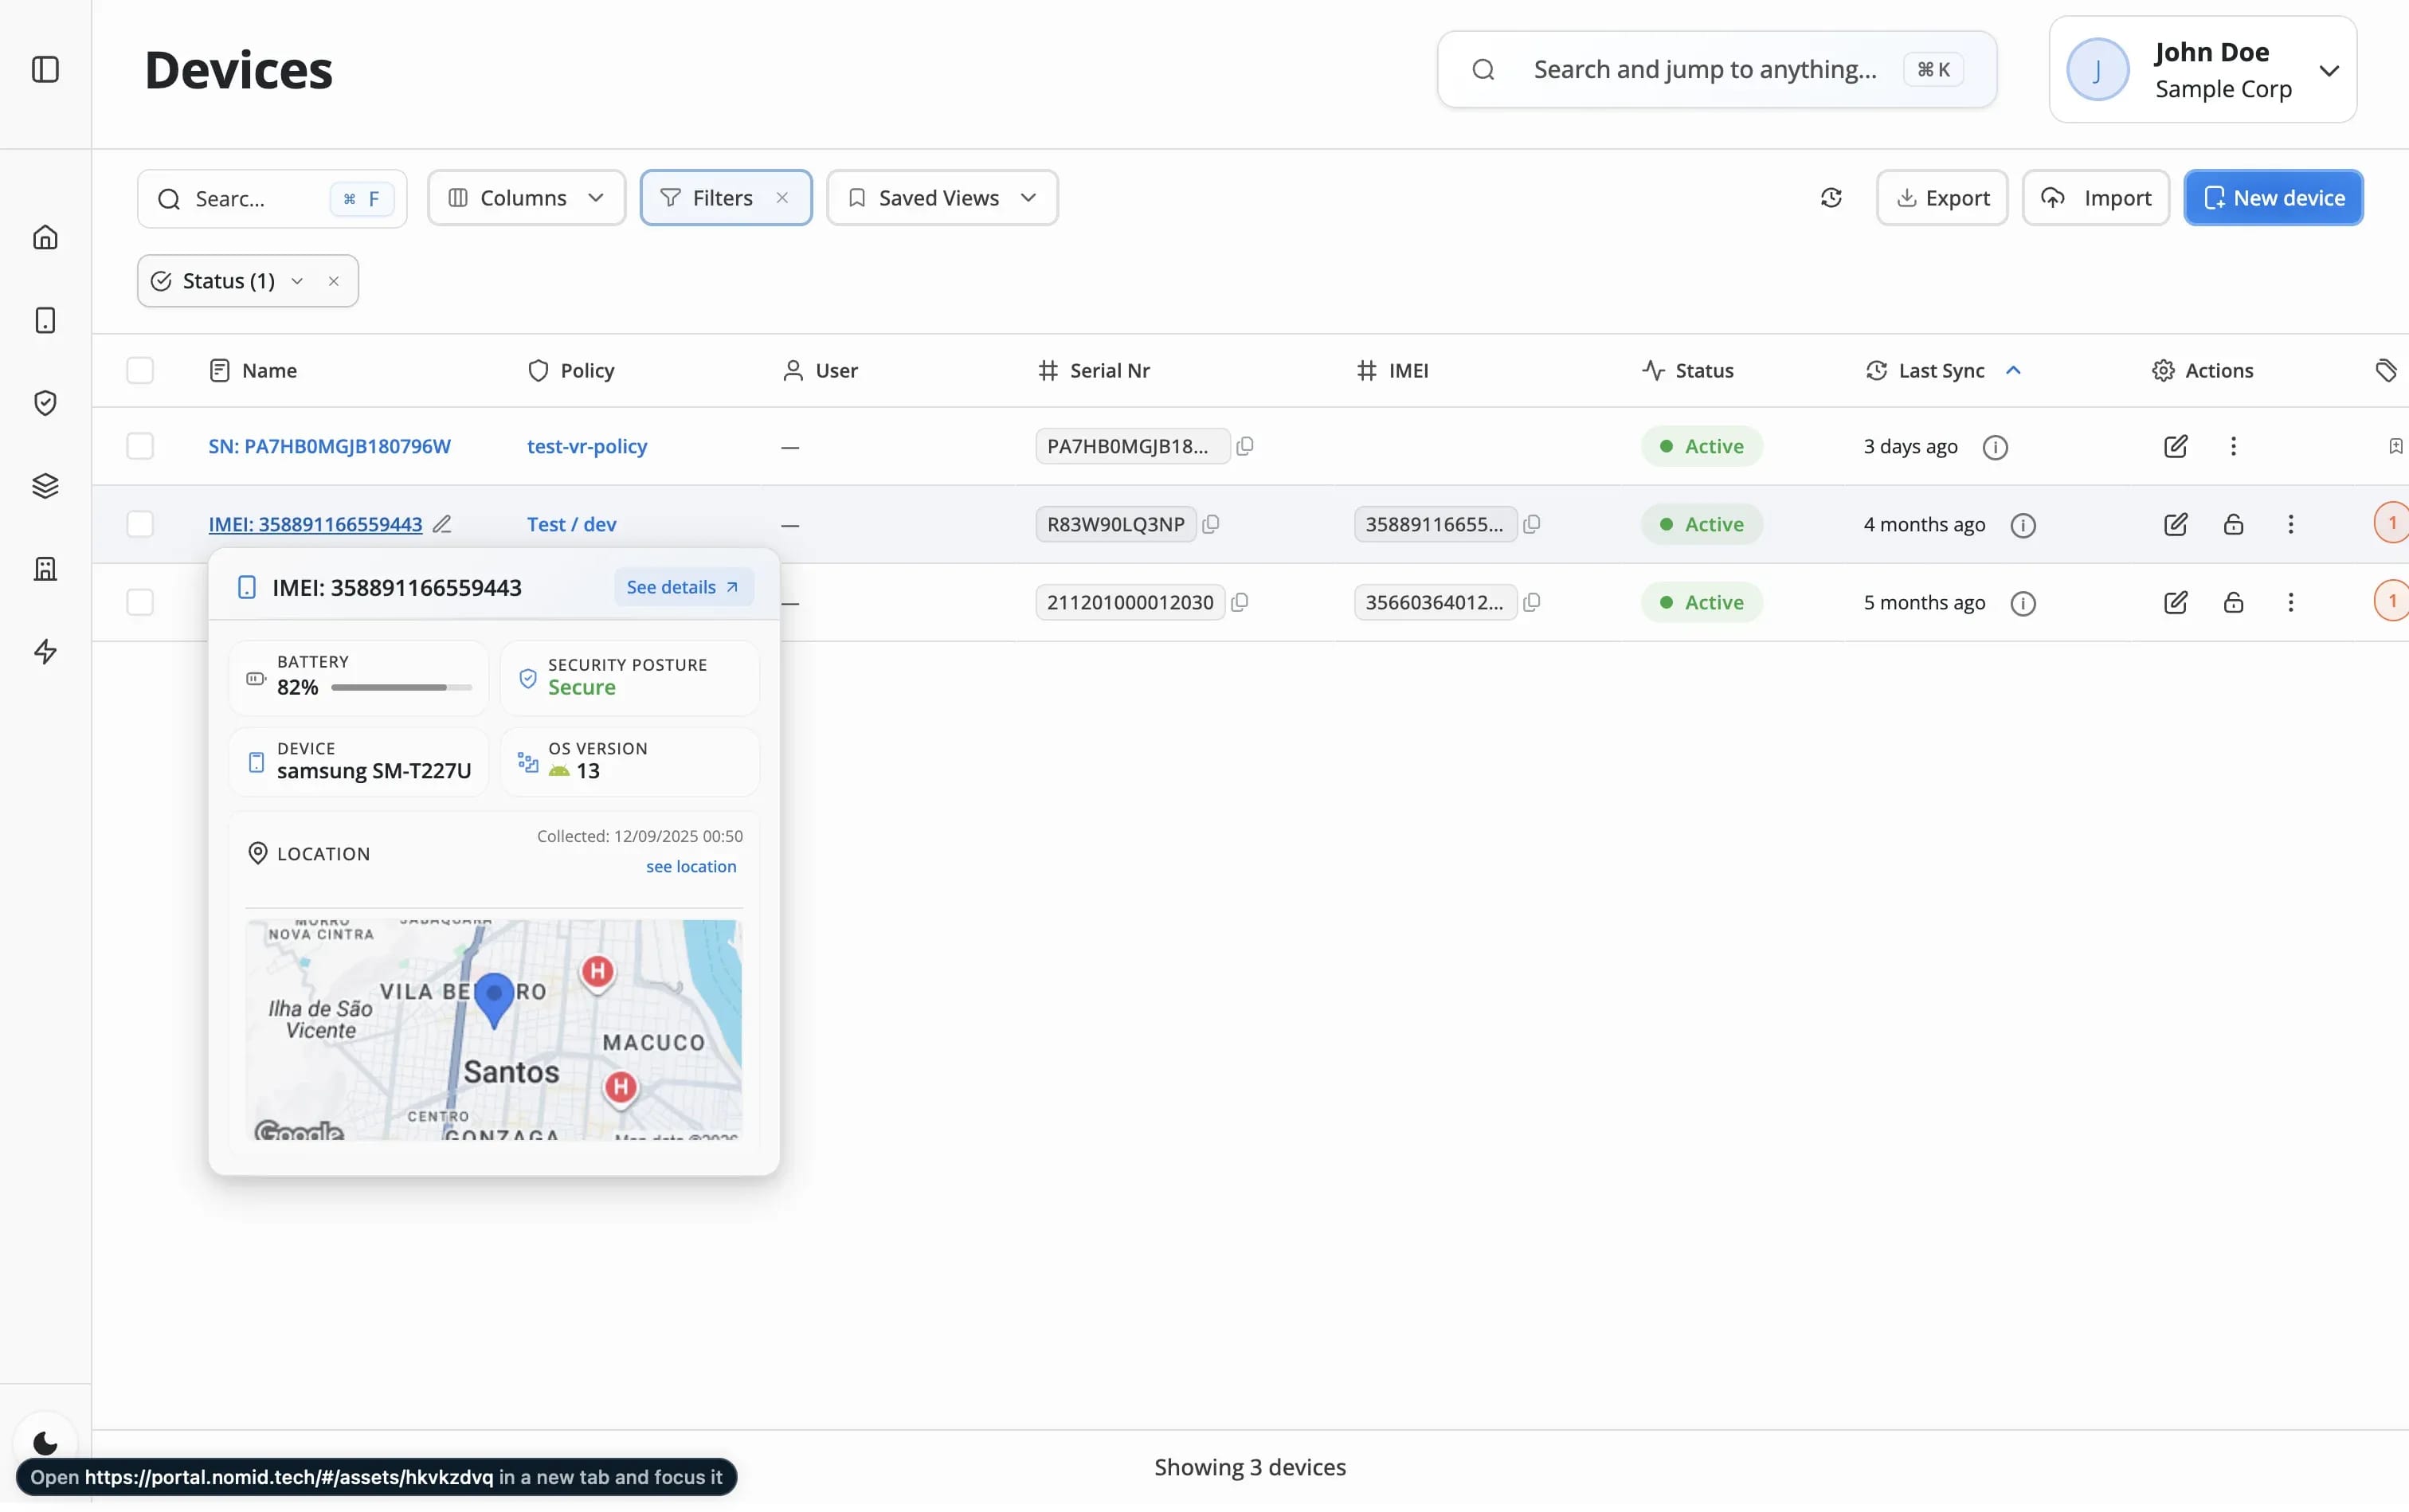Open Saved Views dropdown
2409x1512 pixels.
point(942,198)
